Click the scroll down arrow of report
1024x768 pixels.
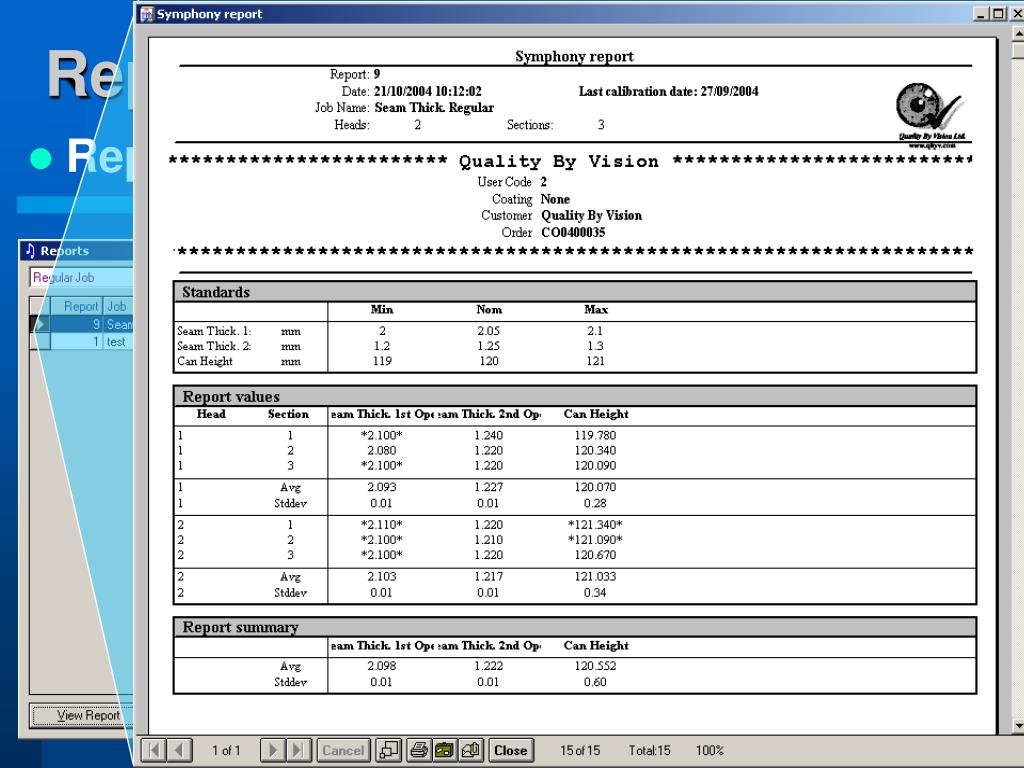point(1017,725)
